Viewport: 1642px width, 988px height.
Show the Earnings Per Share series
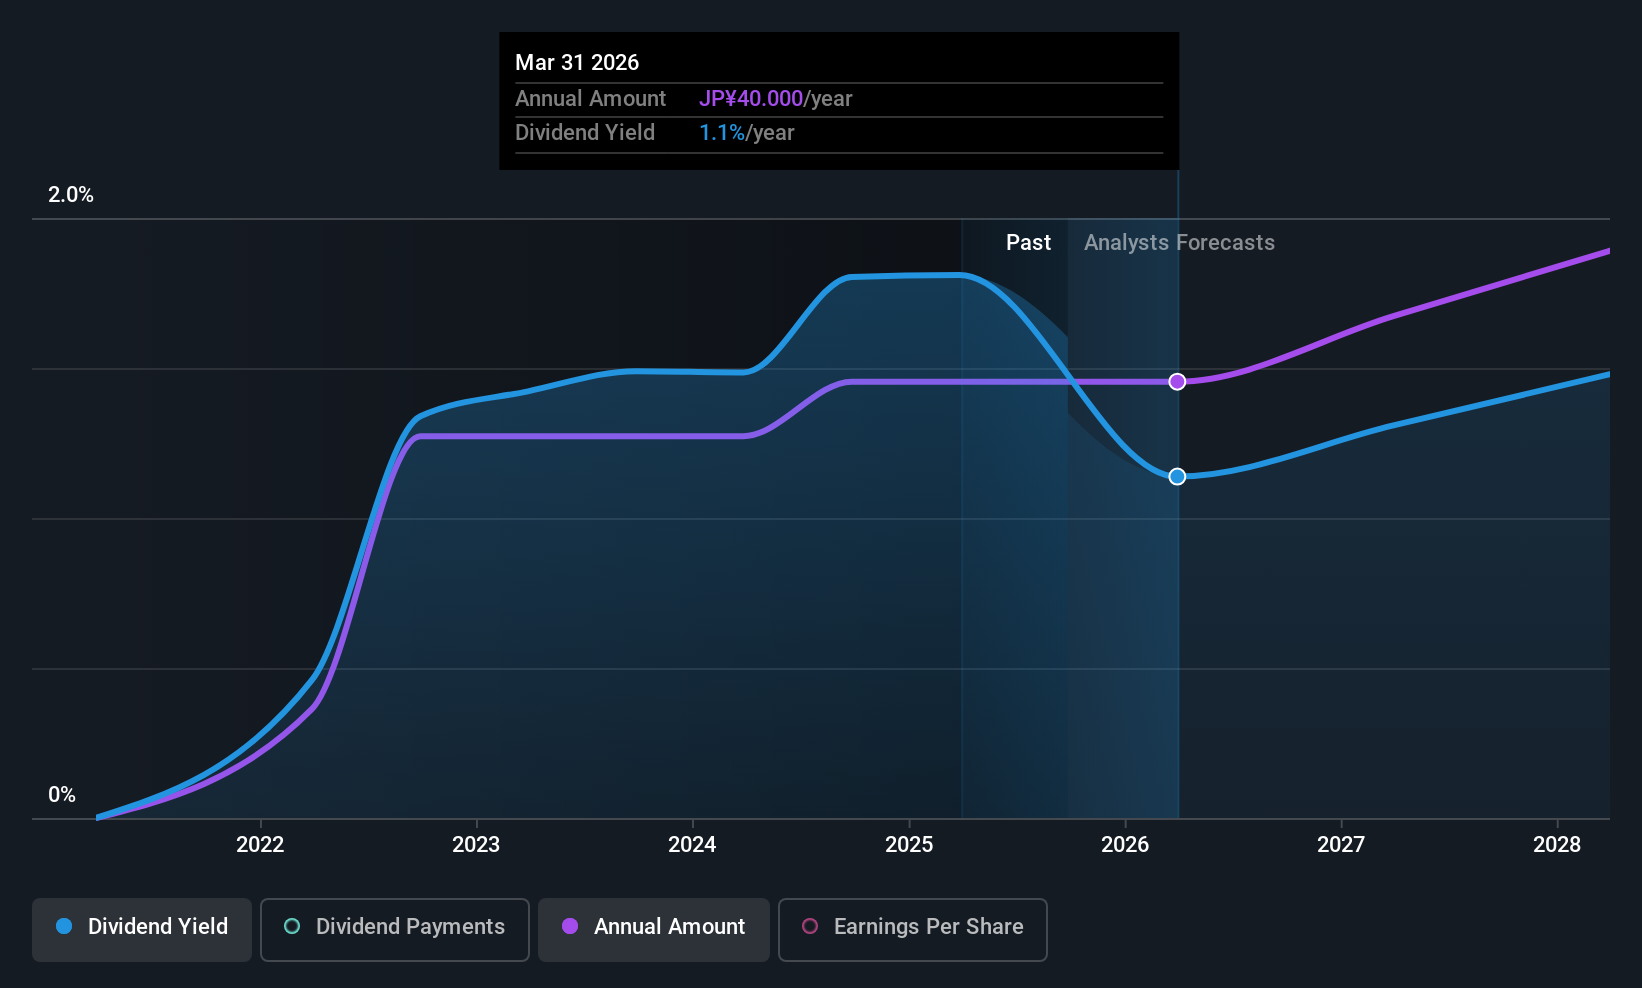click(913, 929)
